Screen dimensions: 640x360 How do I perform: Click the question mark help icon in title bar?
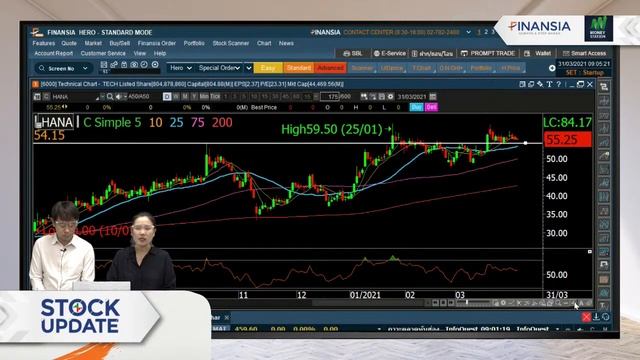click(558, 84)
